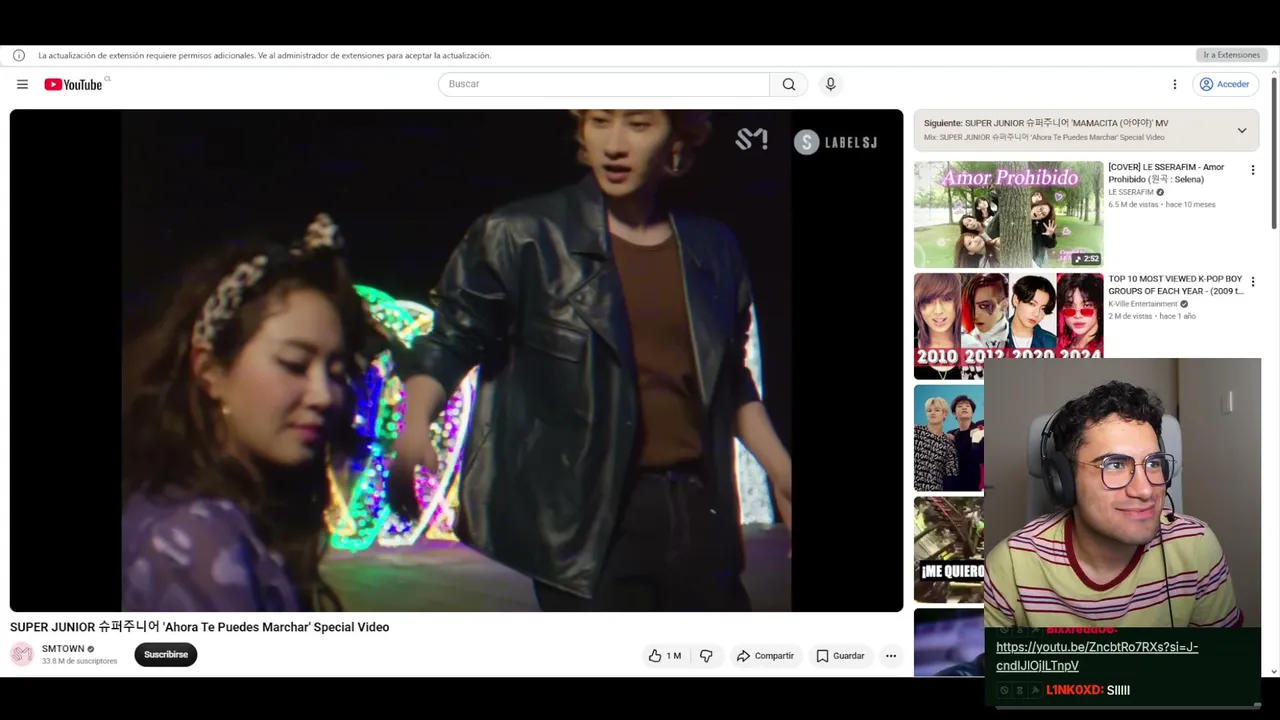The width and height of the screenshot is (1280, 720).
Task: Open the SMTOWN channel name
Action: [x=63, y=649]
